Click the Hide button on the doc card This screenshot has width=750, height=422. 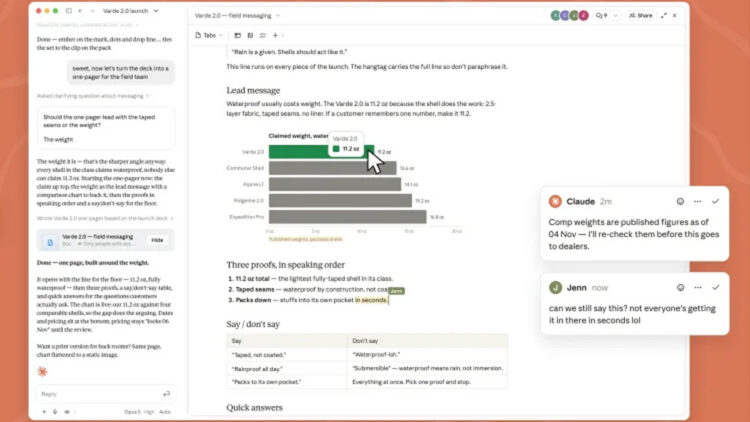pyautogui.click(x=157, y=240)
